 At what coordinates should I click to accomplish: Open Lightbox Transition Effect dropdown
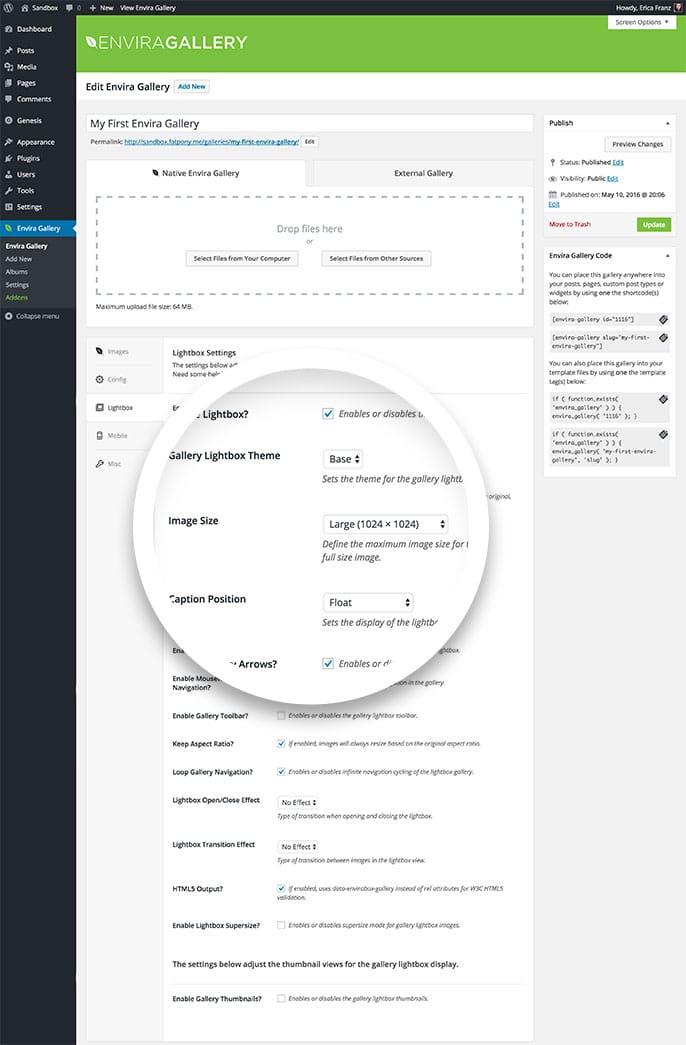tap(298, 846)
